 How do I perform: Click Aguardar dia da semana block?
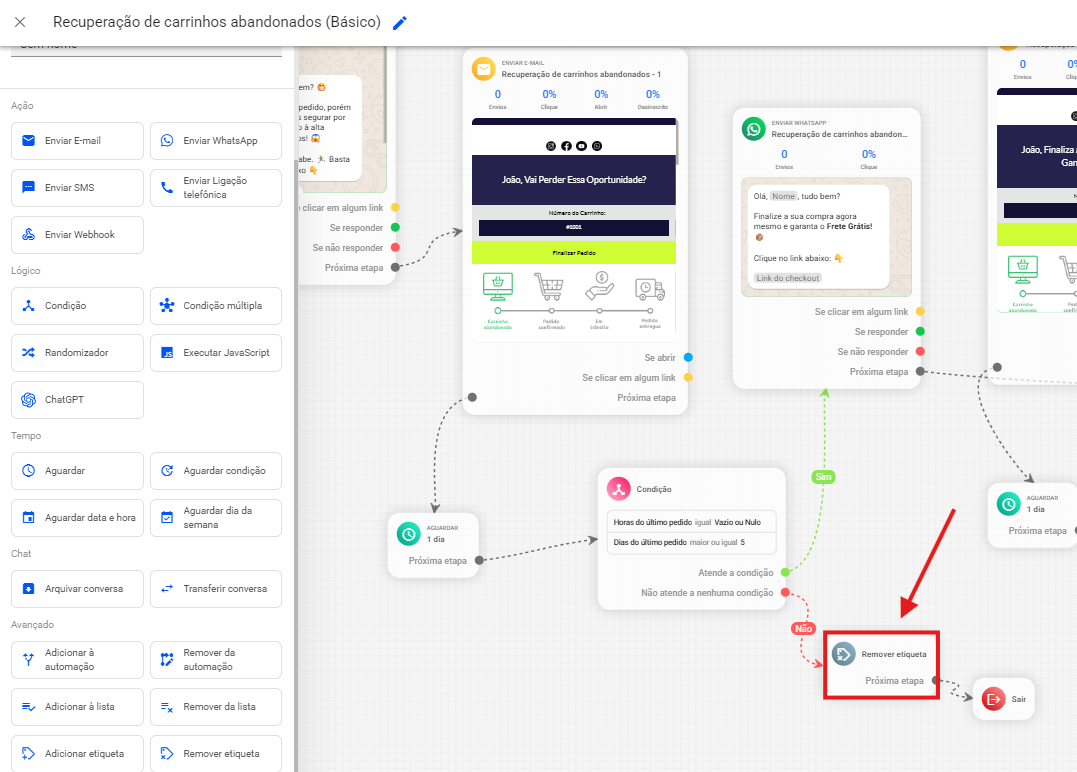216,518
